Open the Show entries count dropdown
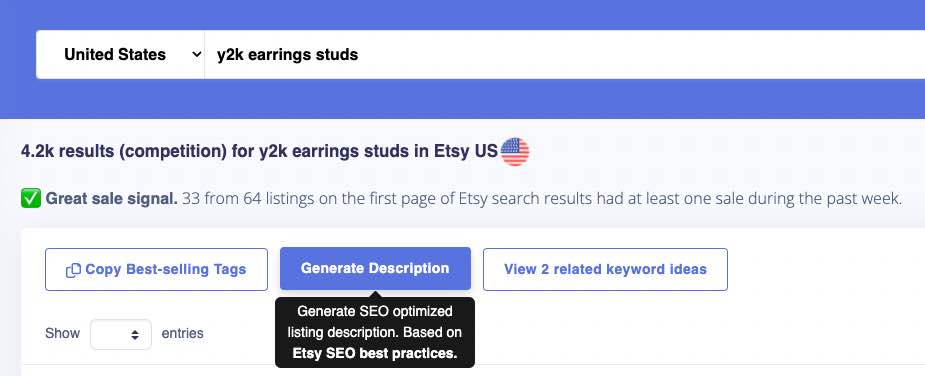Screen dimensions: 925x376 point(120,334)
